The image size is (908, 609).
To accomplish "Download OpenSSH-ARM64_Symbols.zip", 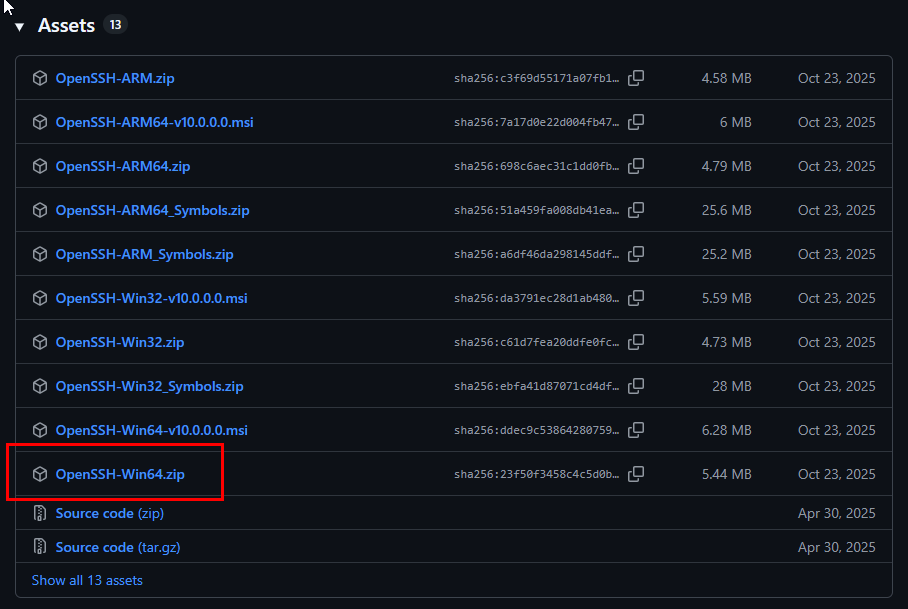I will pos(152,210).
